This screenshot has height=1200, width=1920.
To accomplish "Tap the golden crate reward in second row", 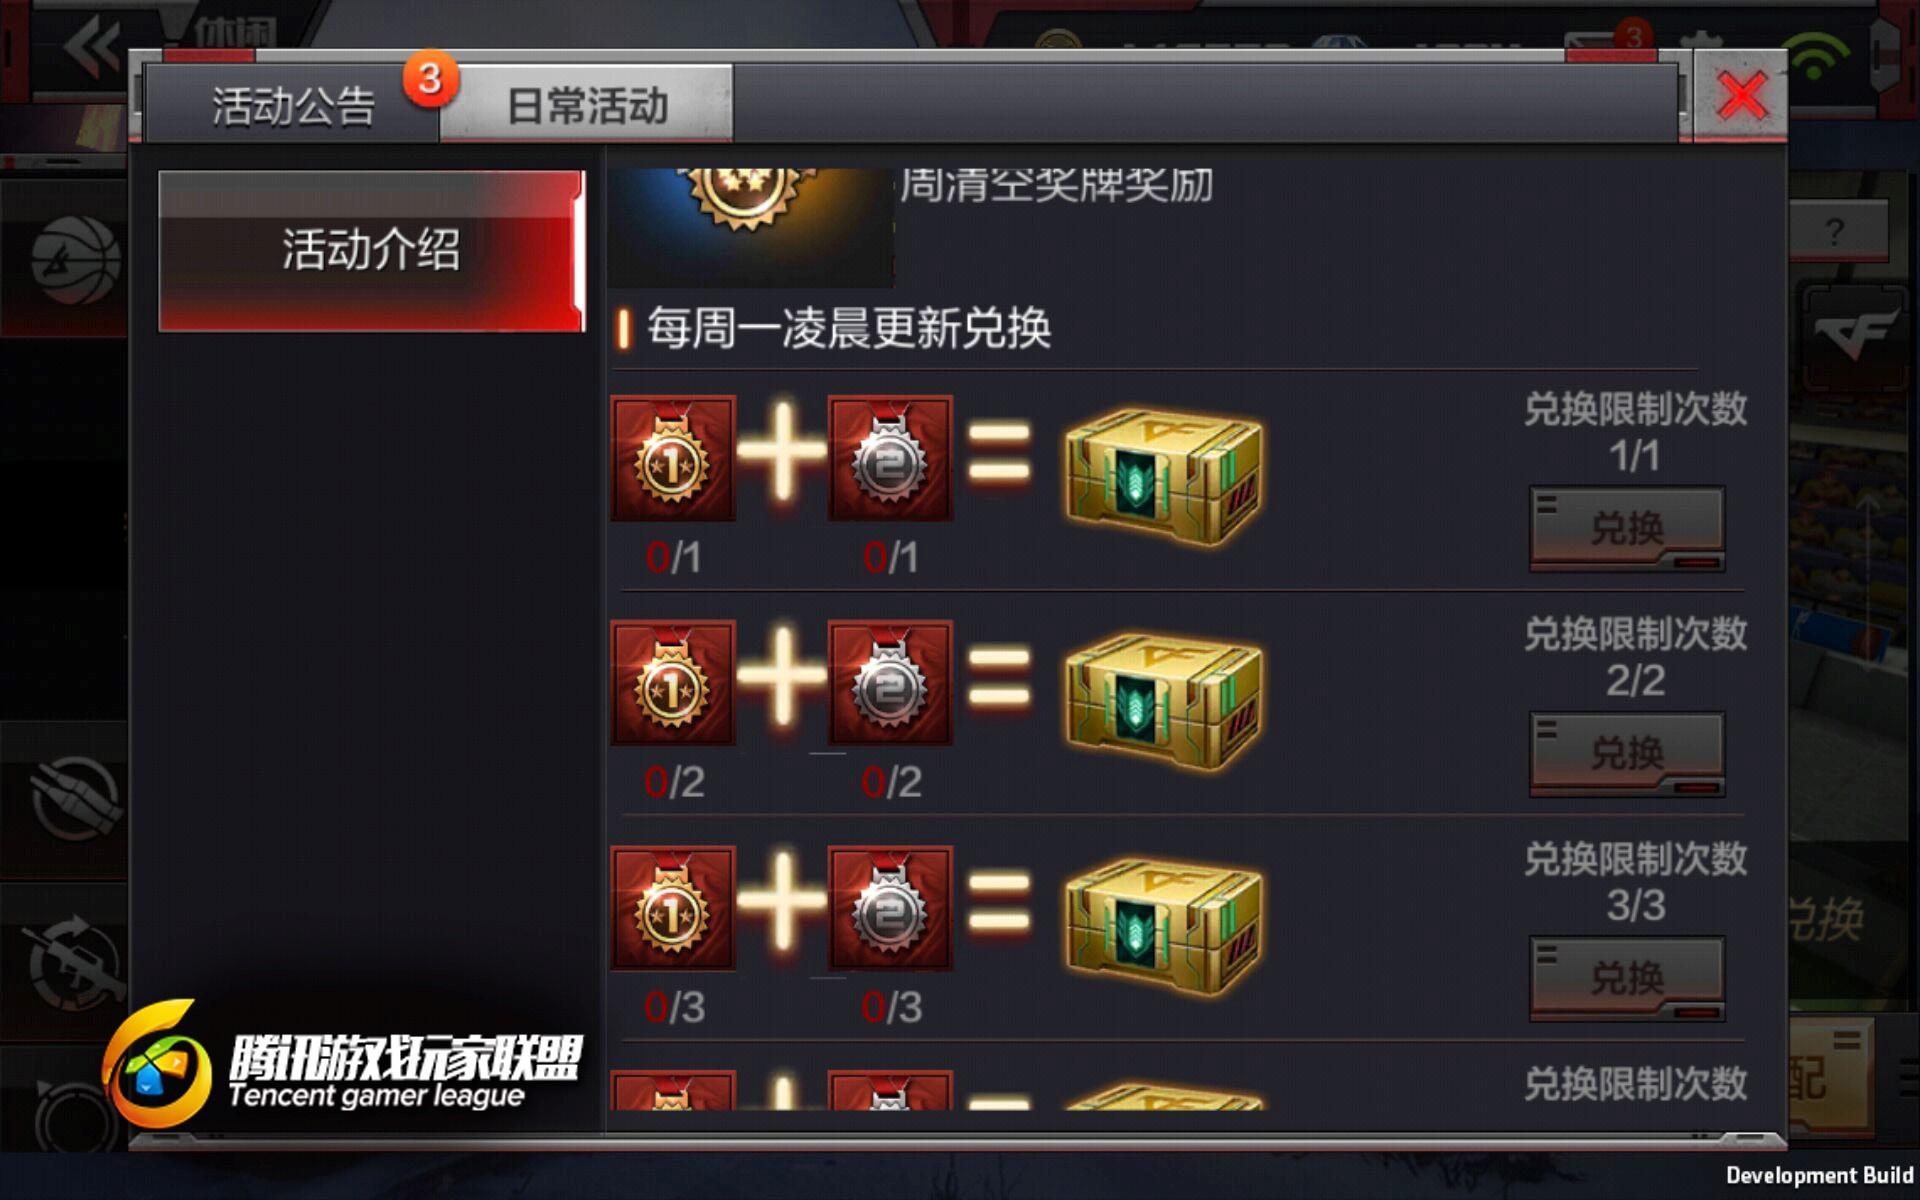I will (x=1163, y=702).
